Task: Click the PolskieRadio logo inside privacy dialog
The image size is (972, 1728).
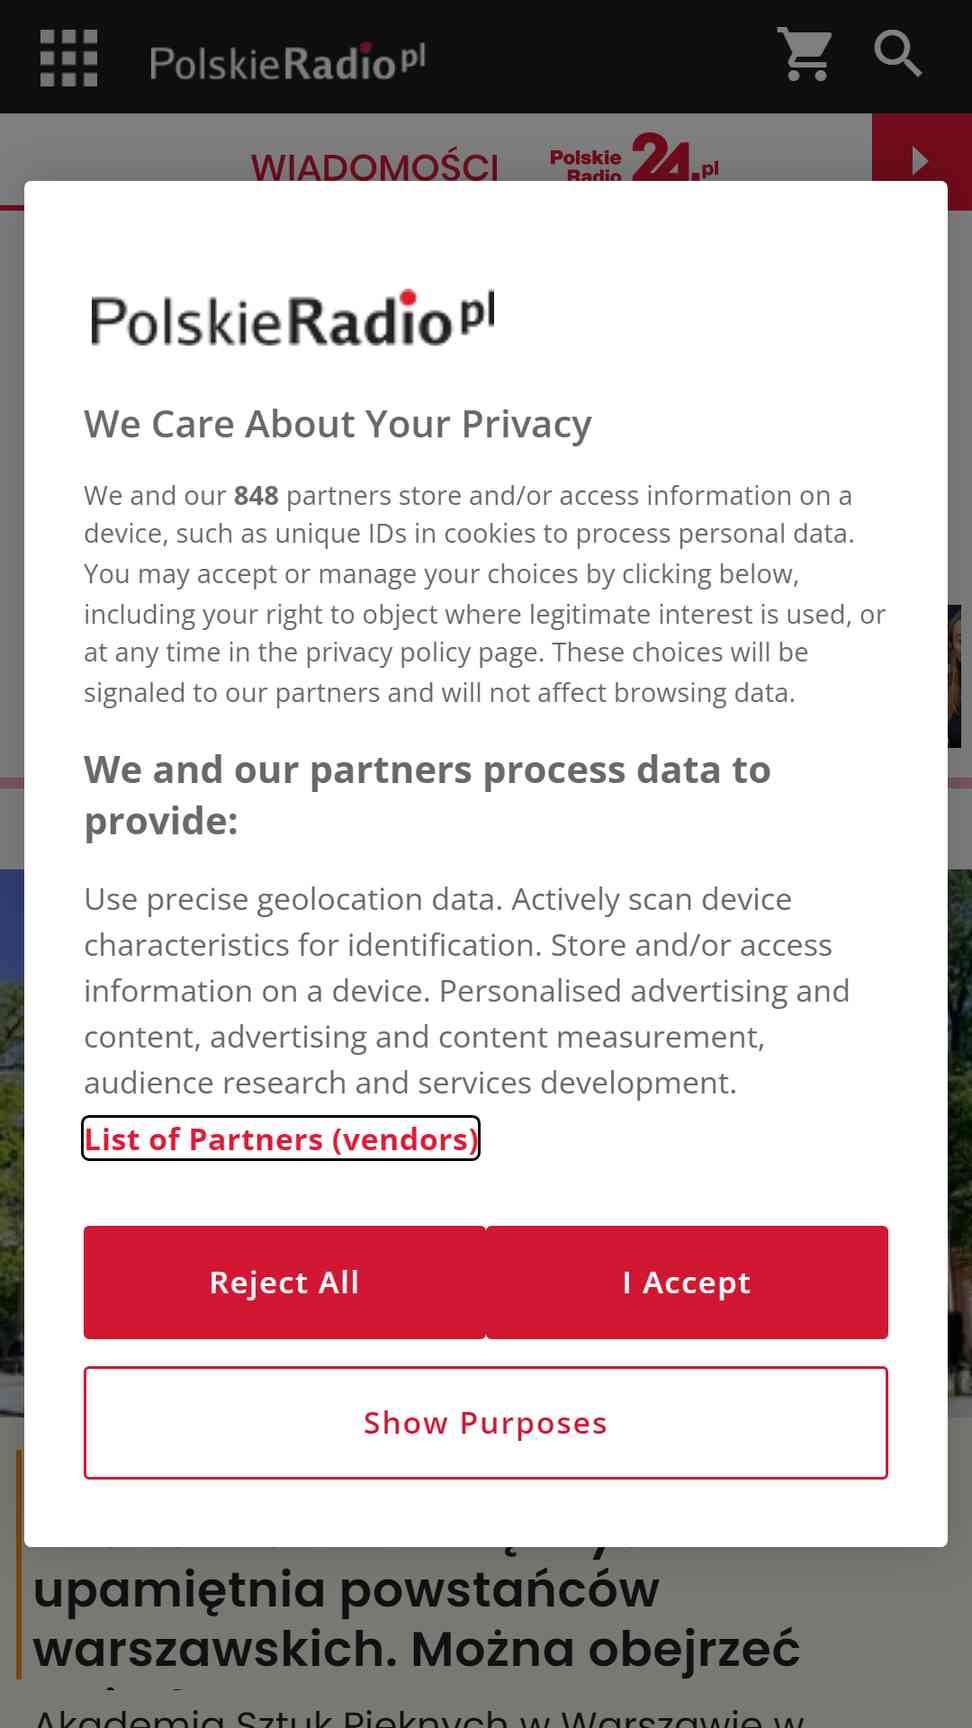Action: click(x=292, y=319)
